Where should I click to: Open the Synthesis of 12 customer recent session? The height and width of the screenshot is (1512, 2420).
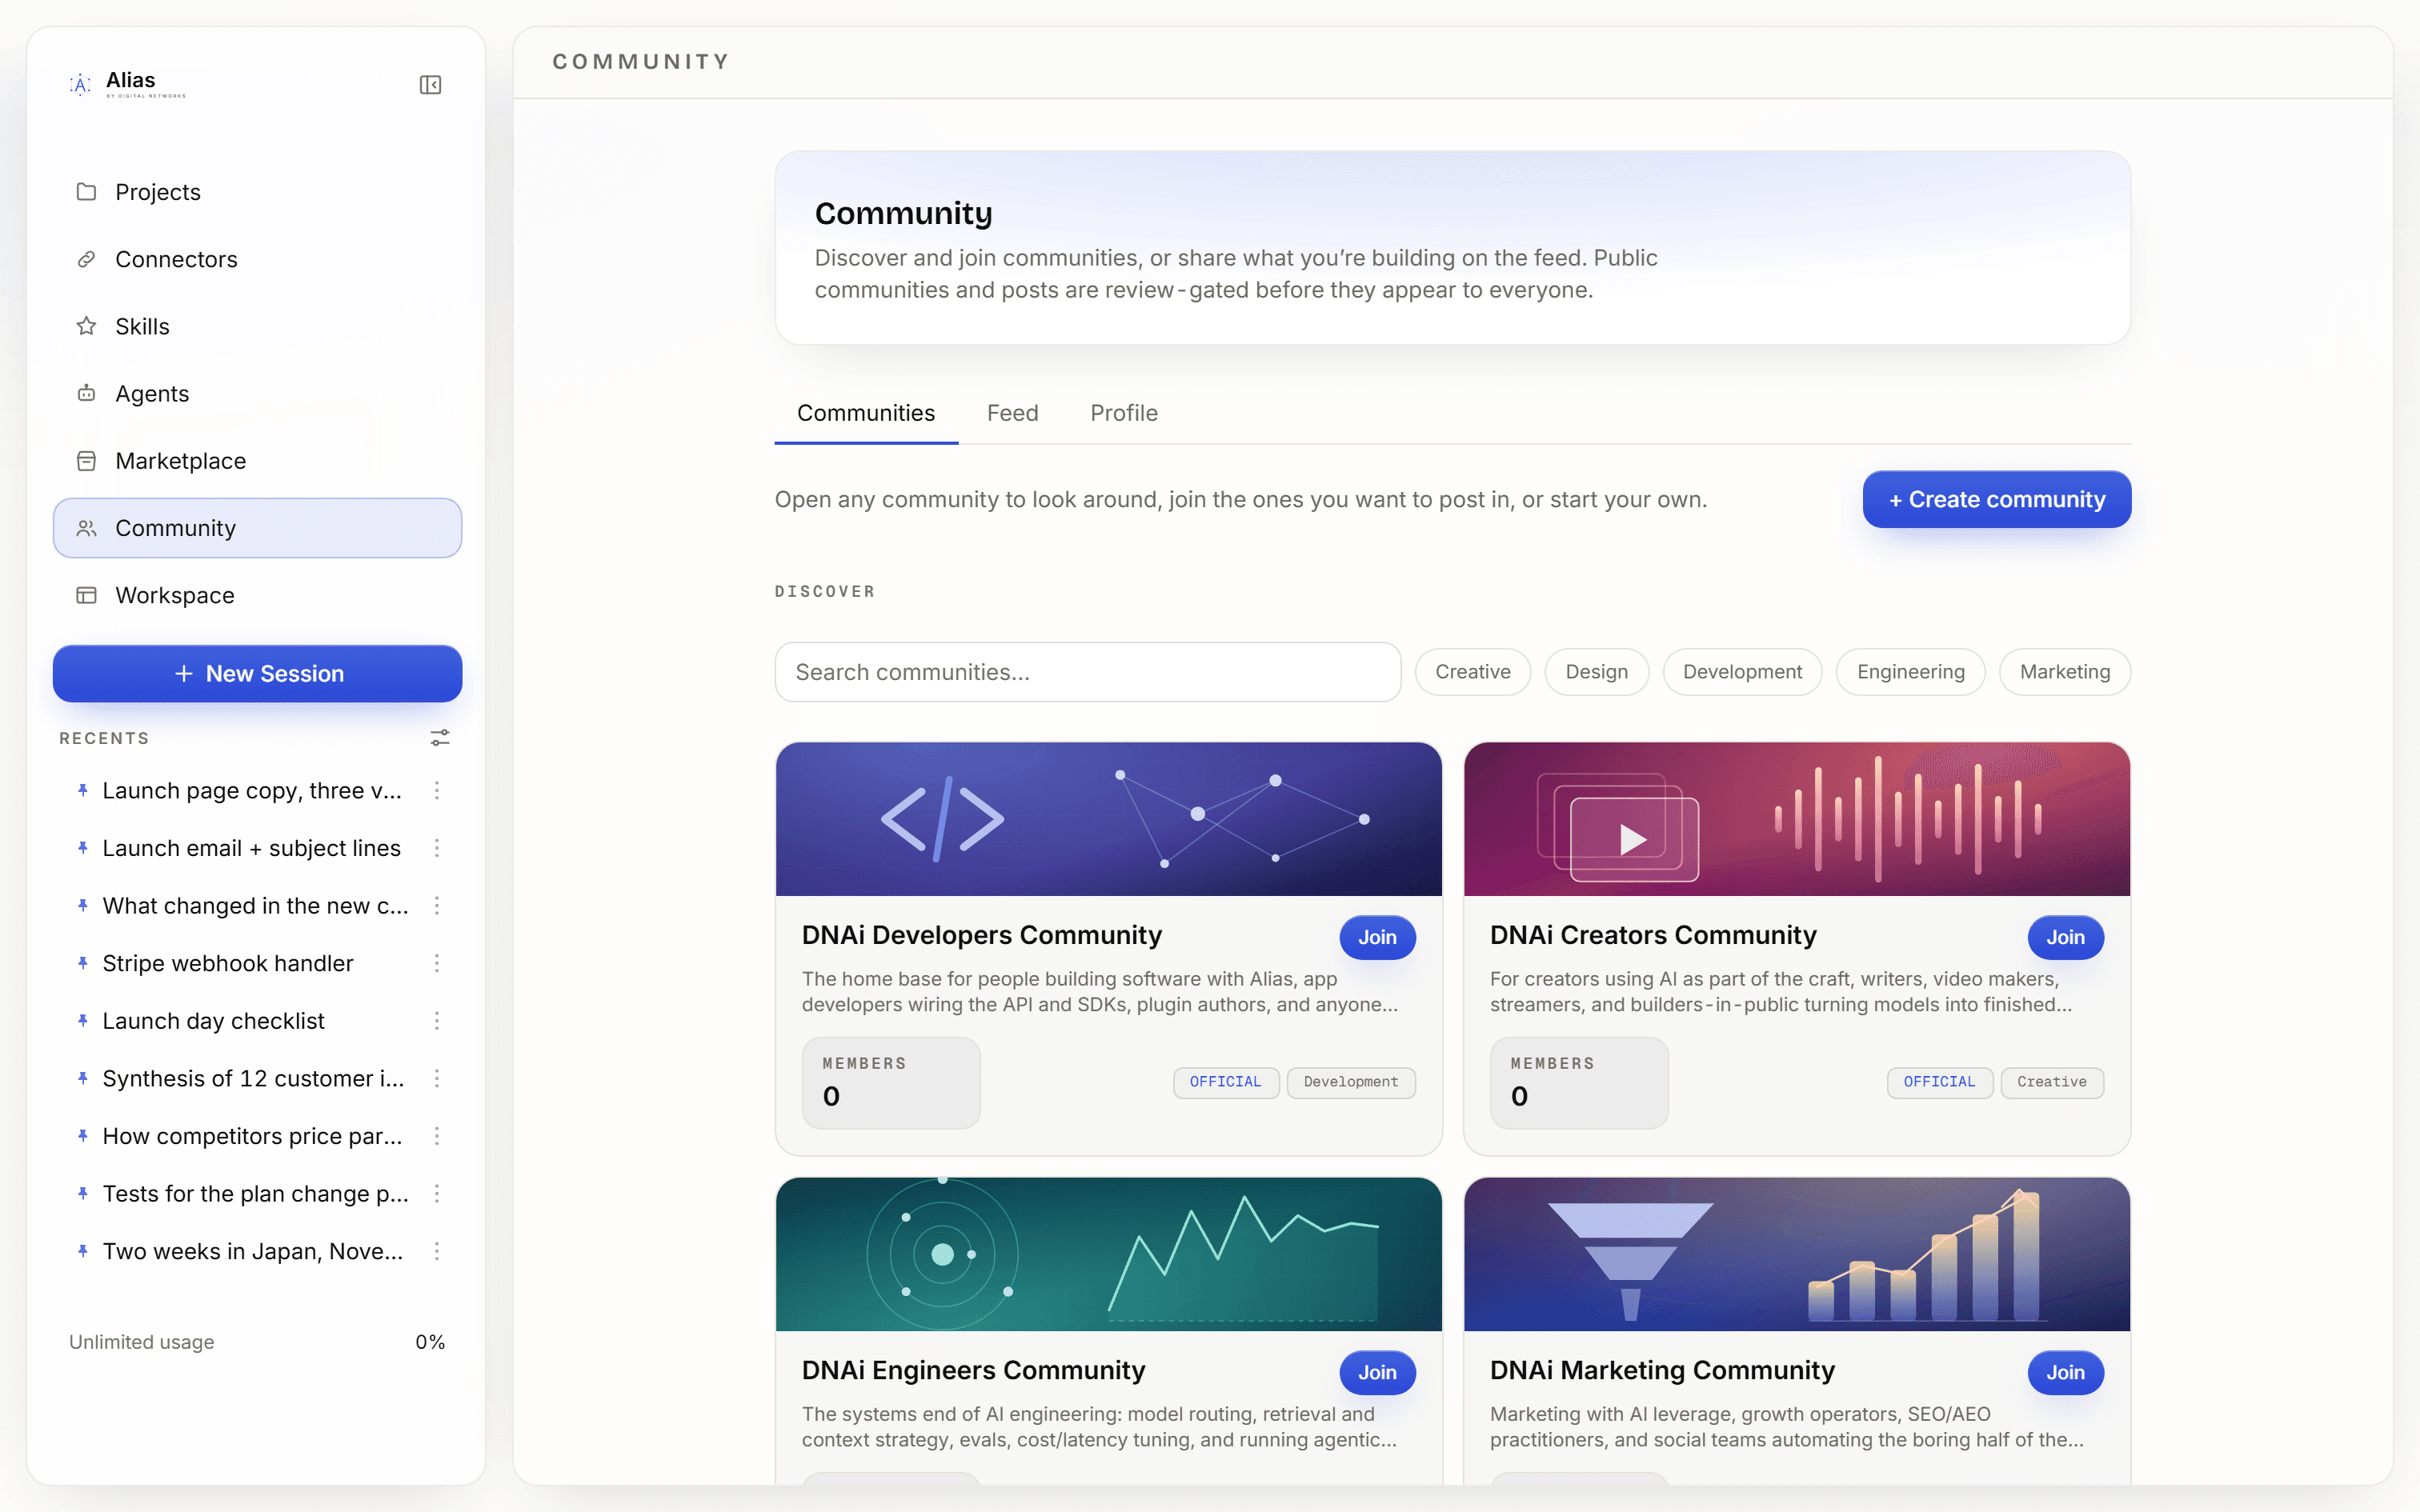252,1079
